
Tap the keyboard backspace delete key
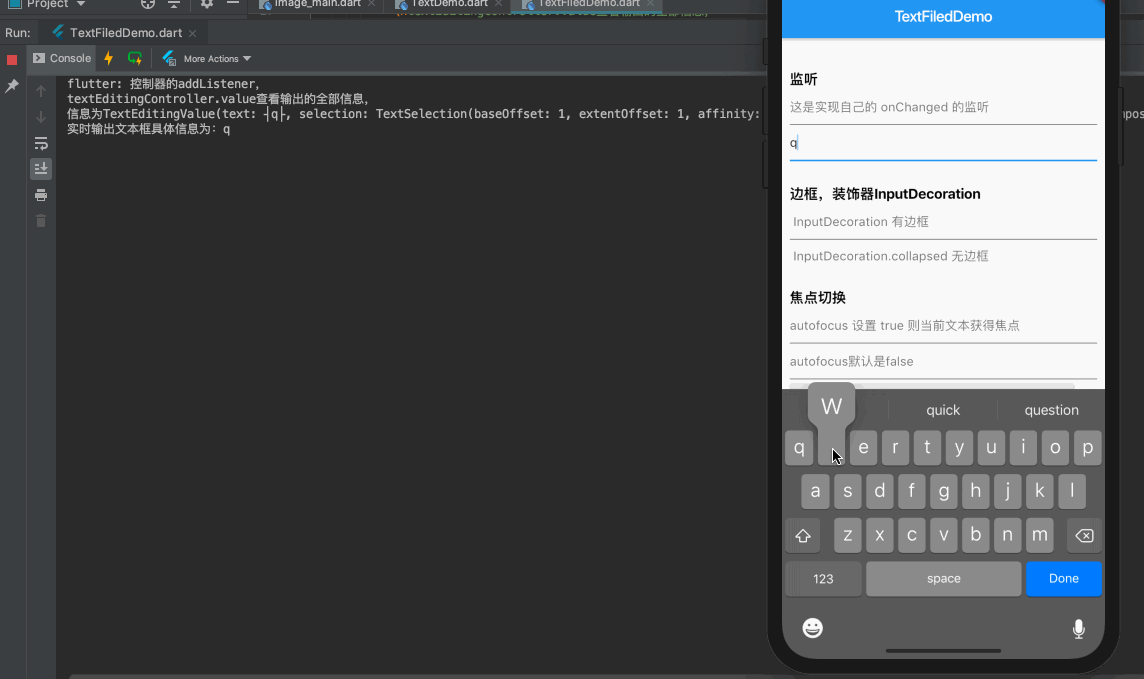1084,535
